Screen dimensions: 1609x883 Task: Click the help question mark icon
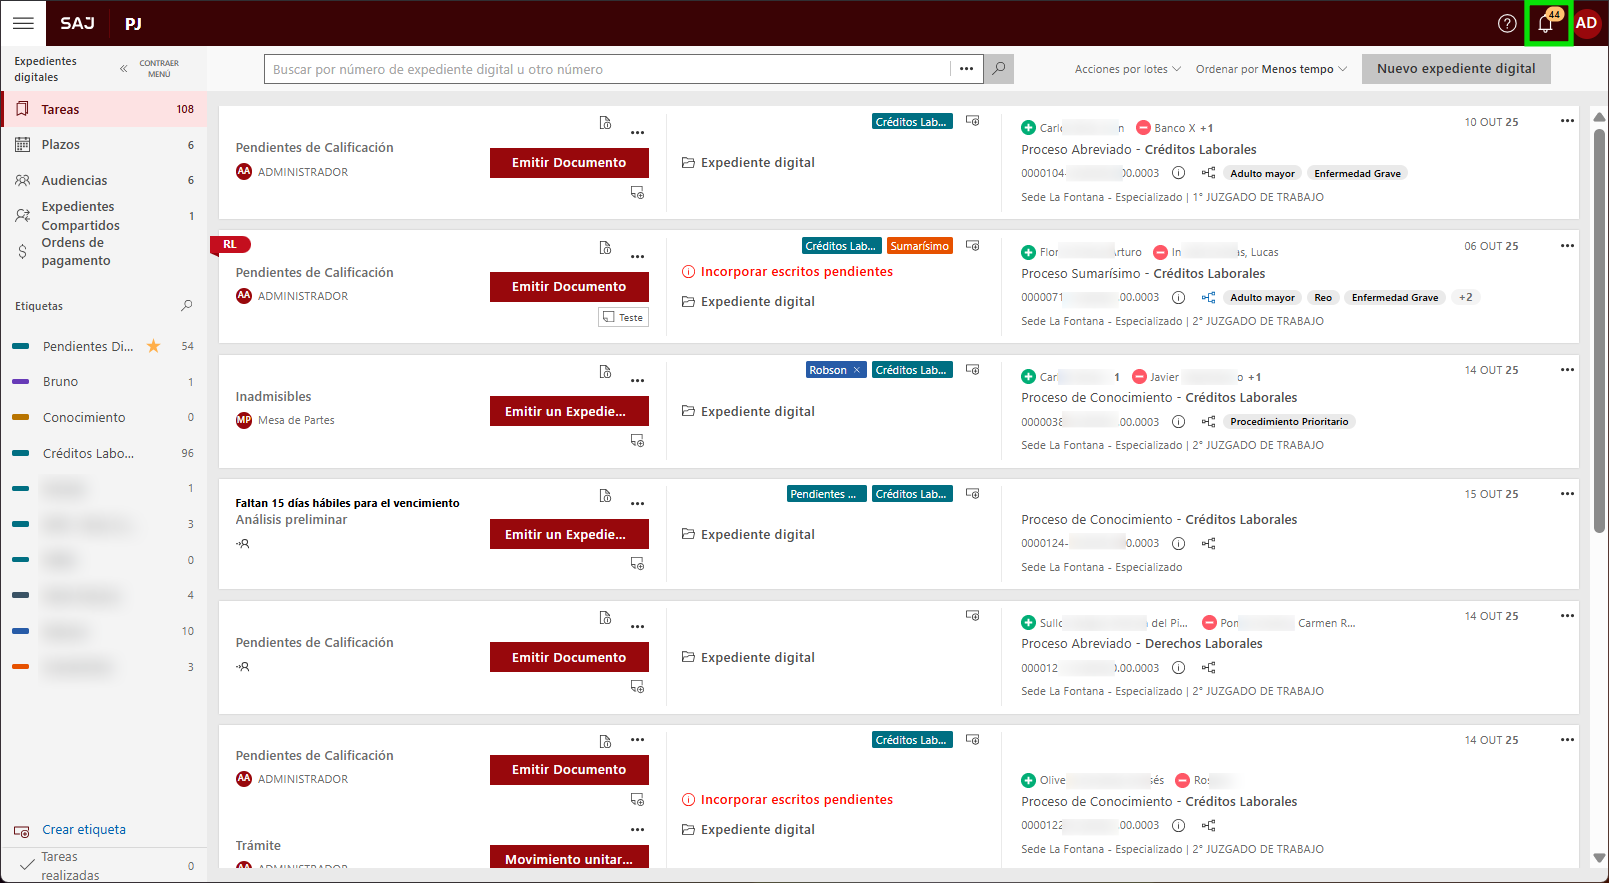pyautogui.click(x=1507, y=24)
